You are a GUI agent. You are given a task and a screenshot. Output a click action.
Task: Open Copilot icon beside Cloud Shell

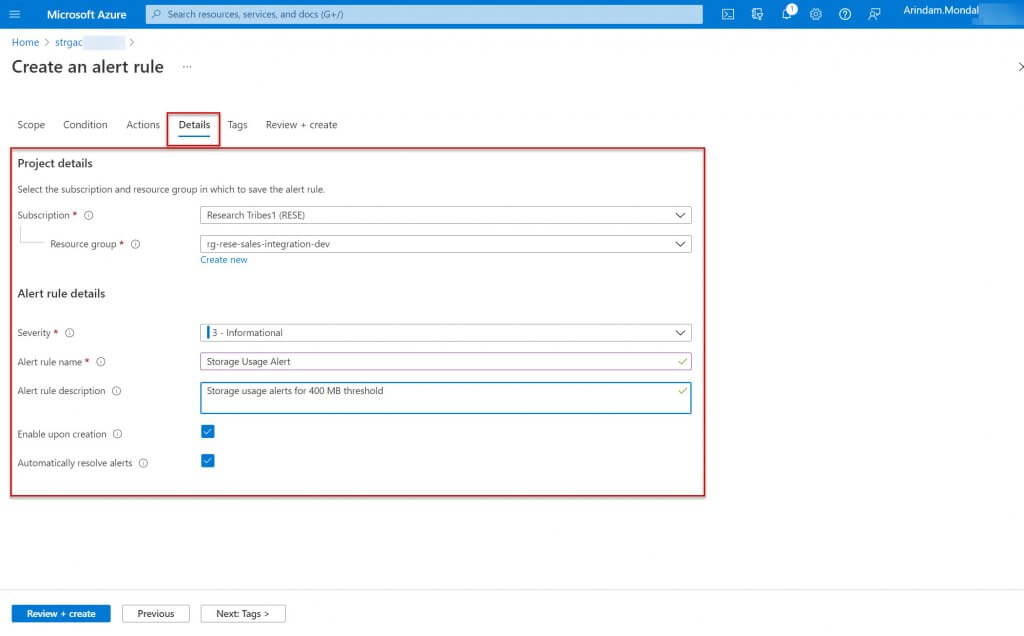pyautogui.click(x=757, y=14)
